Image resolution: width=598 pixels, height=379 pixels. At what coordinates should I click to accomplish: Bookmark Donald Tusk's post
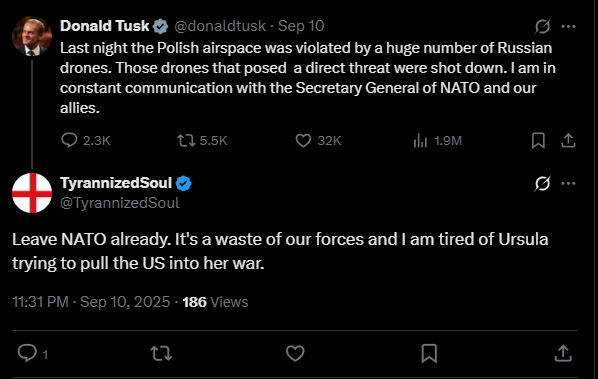pyautogui.click(x=538, y=140)
